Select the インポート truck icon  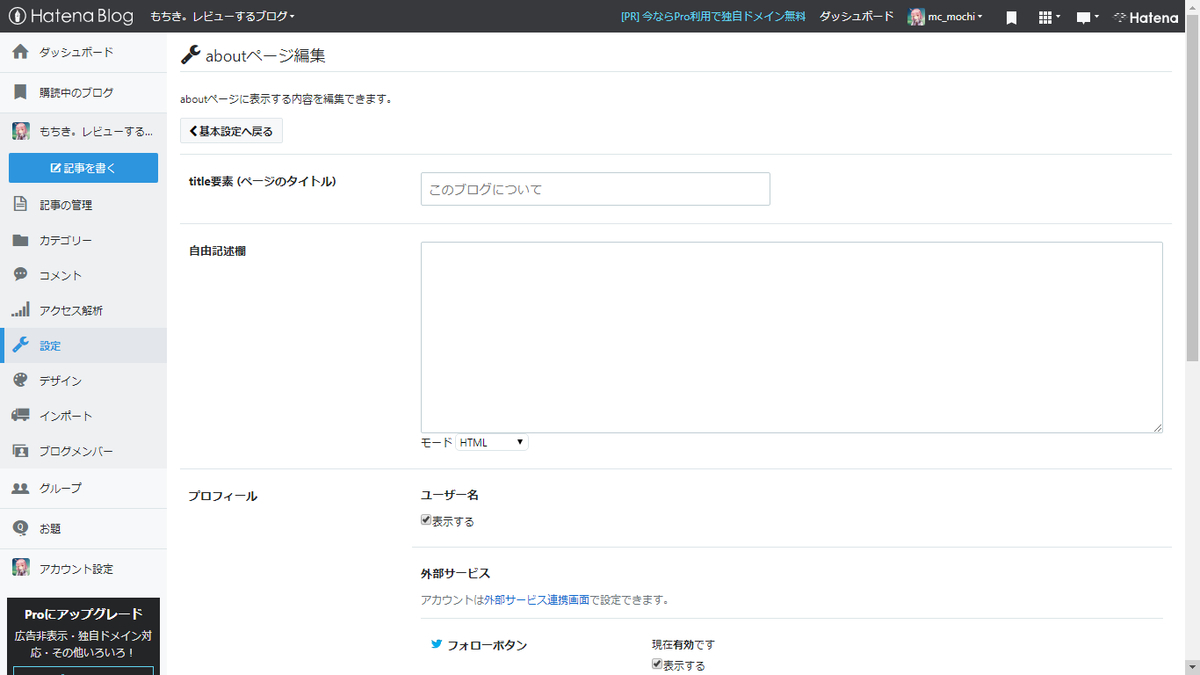pyautogui.click(x=22, y=415)
